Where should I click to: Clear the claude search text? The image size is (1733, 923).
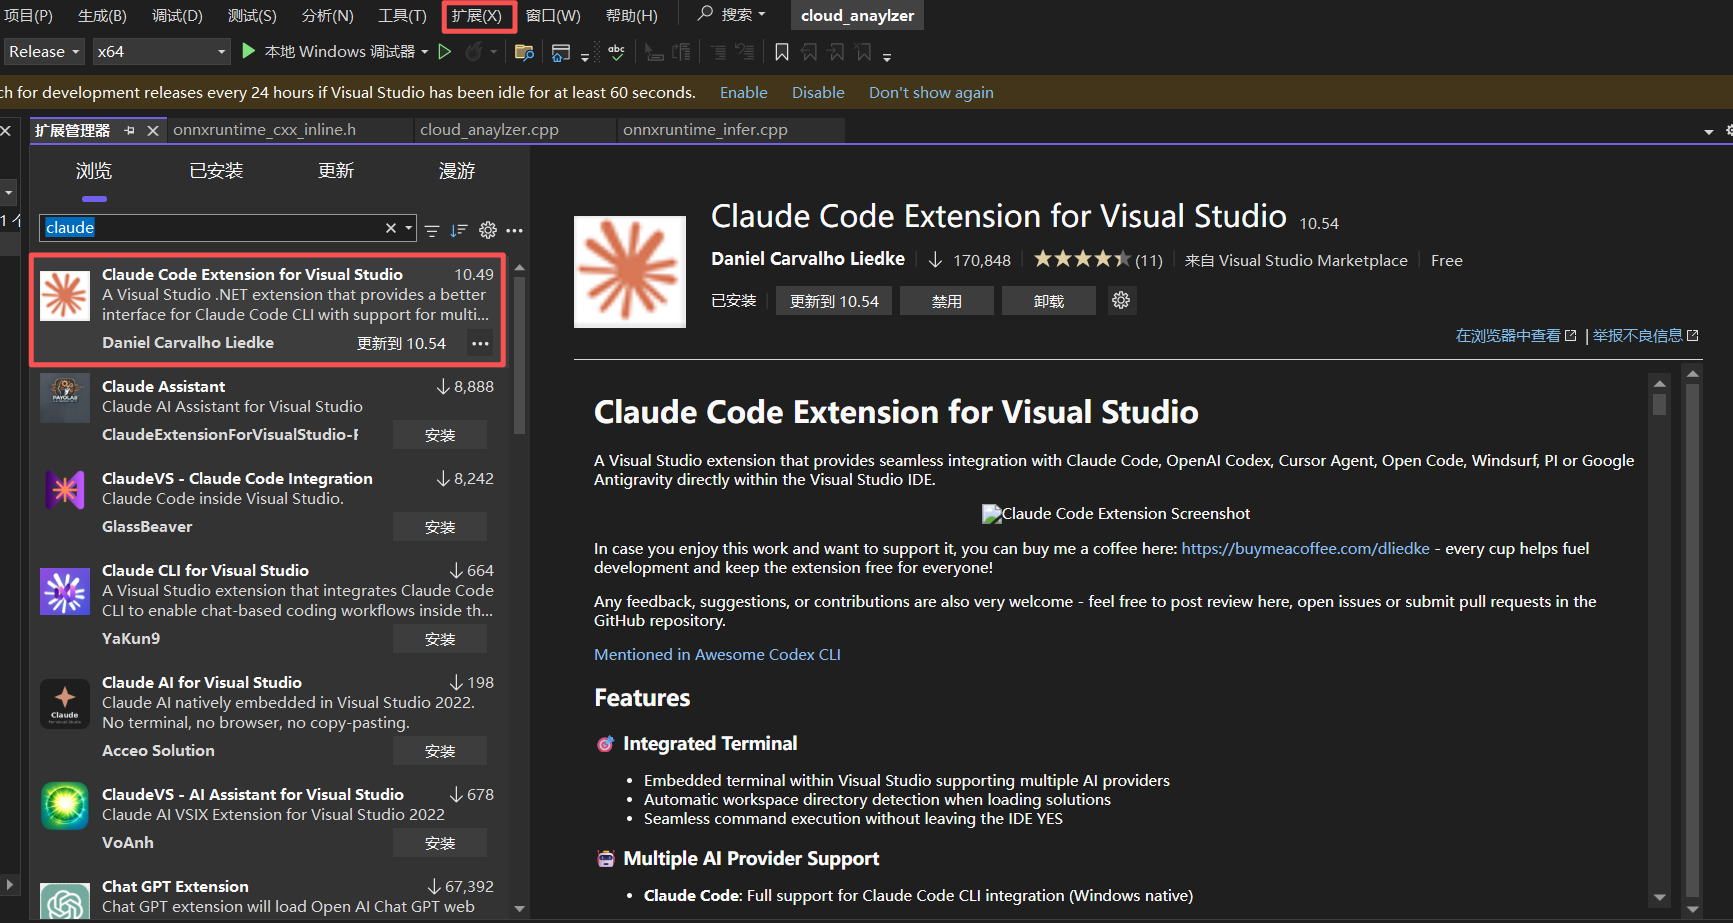coord(391,228)
